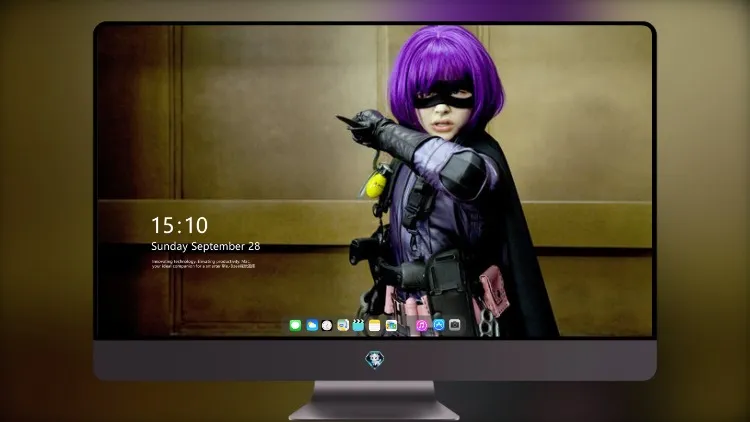The width and height of the screenshot is (750, 422).
Task: Open the yellow Notes app in dock
Action: (x=375, y=326)
